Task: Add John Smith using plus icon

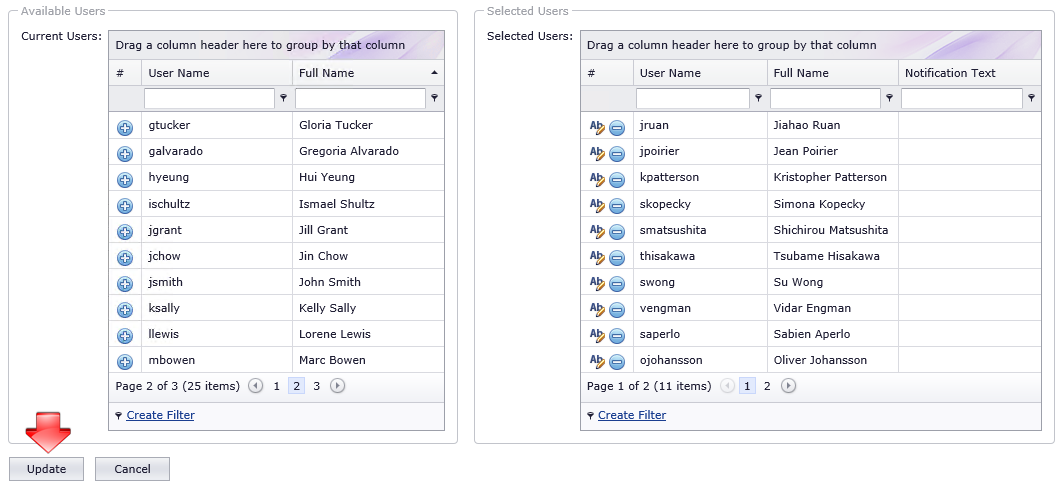Action: [125, 284]
